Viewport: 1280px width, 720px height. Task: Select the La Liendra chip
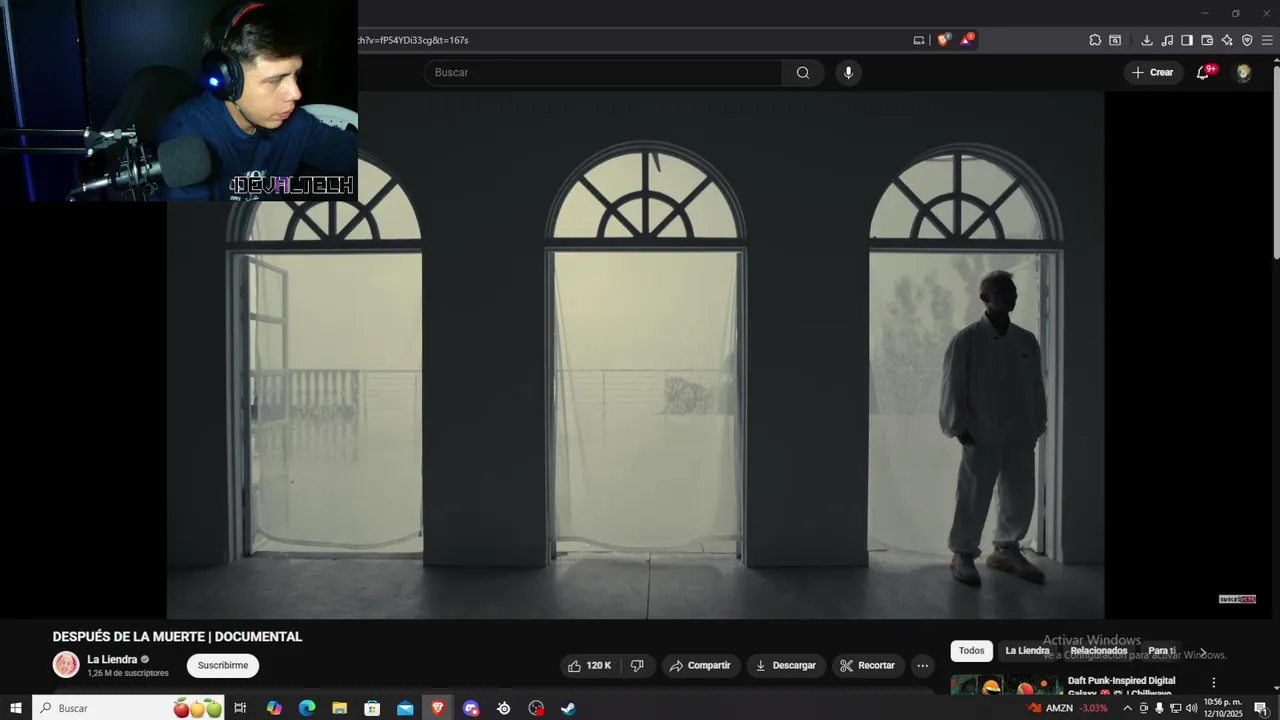point(1027,651)
